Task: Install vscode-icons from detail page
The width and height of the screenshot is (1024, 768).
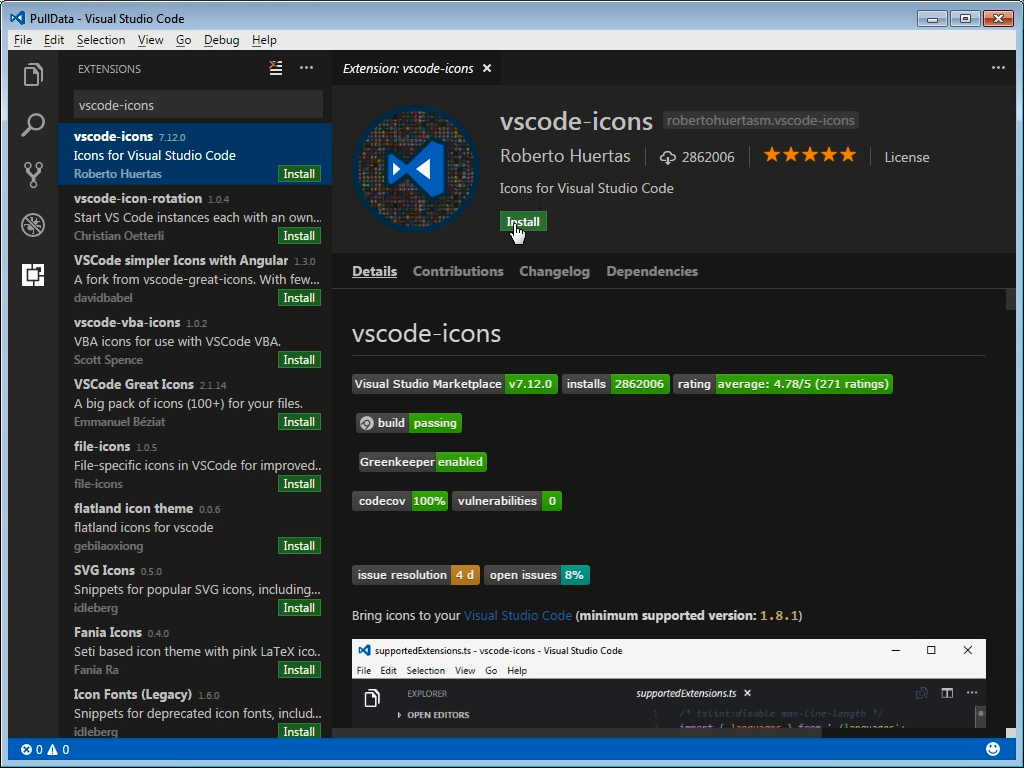Action: 523,221
